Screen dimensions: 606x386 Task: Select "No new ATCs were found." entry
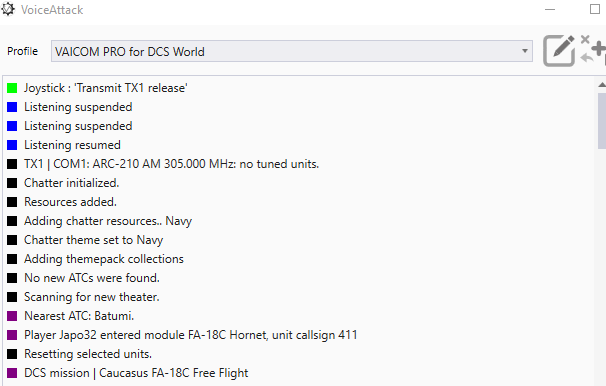(x=92, y=278)
